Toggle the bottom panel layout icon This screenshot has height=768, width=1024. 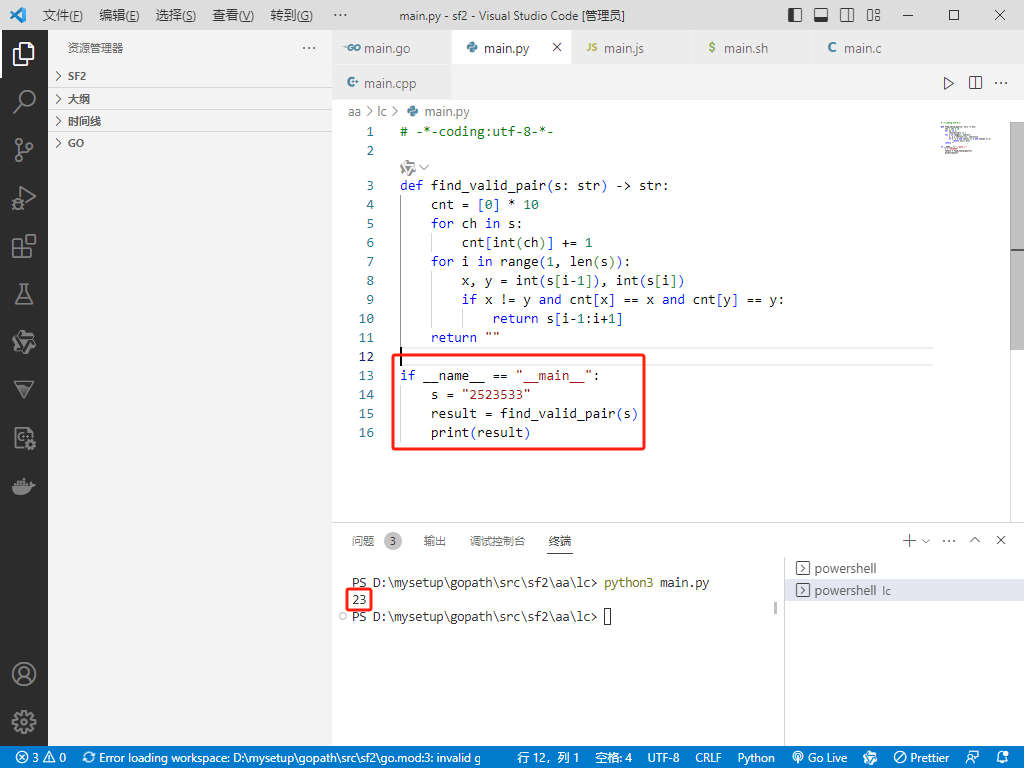821,15
